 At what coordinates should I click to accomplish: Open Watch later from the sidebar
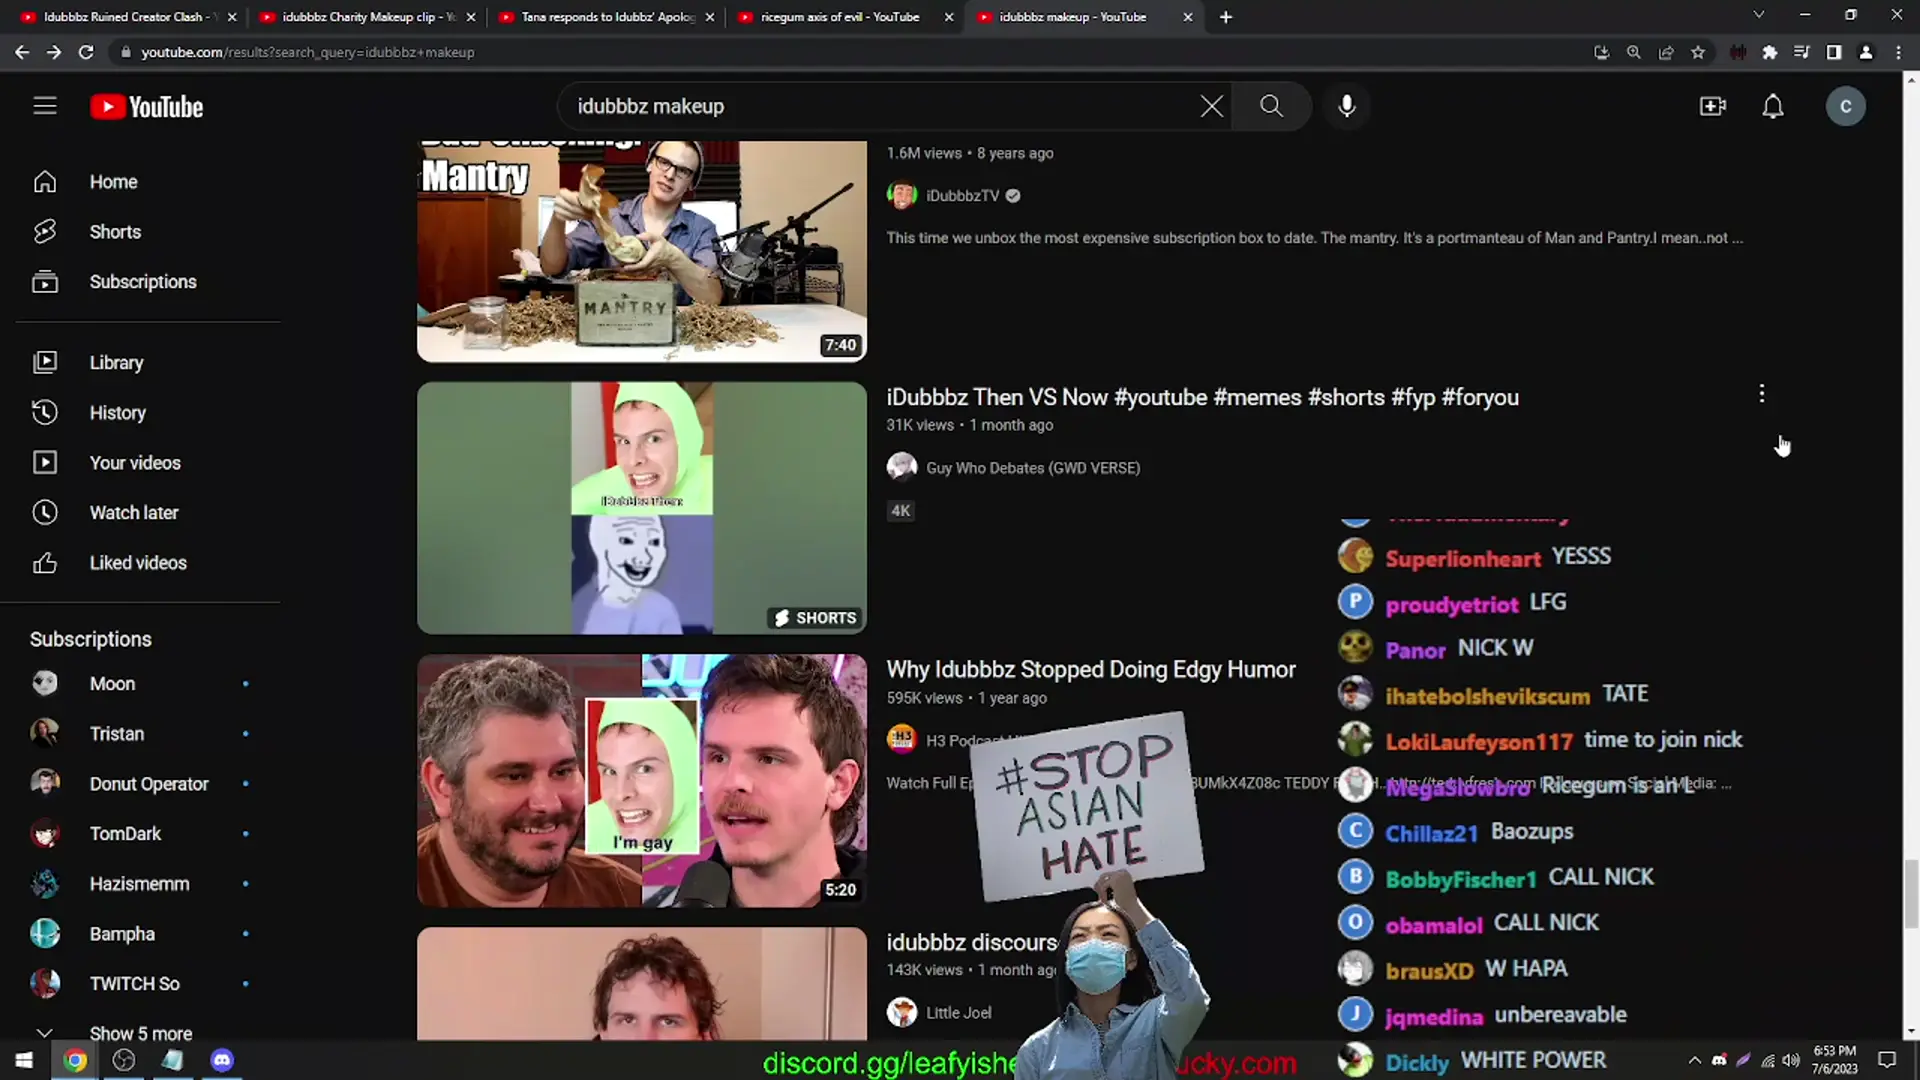pyautogui.click(x=134, y=512)
